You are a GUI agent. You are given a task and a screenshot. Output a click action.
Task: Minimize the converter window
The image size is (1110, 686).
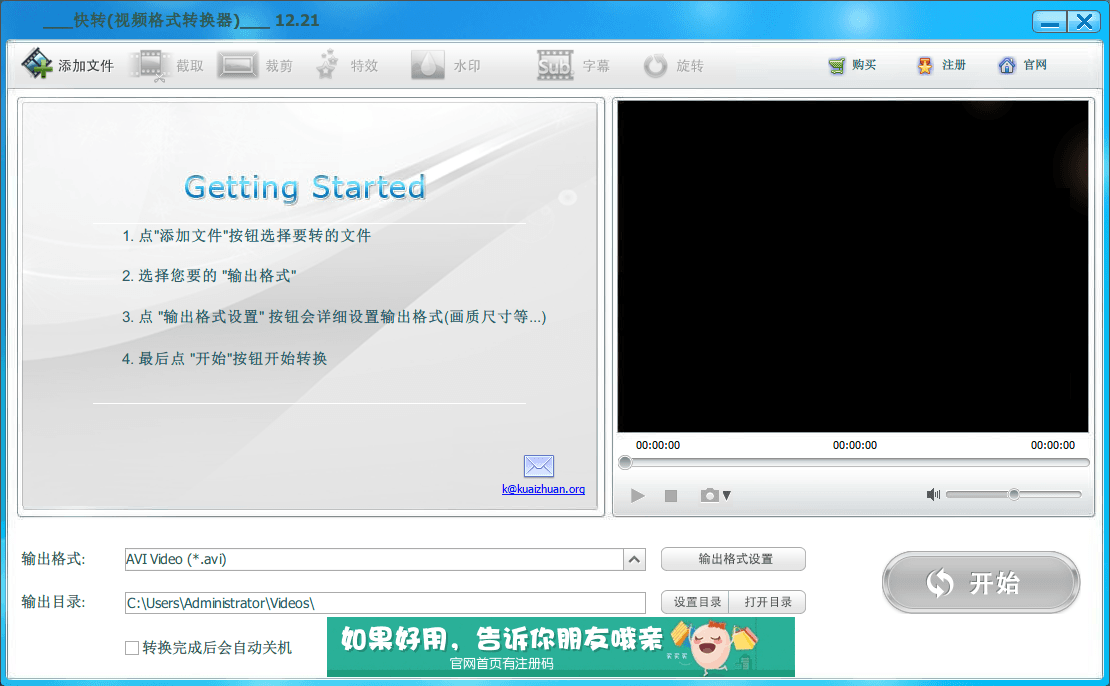[x=1049, y=22]
